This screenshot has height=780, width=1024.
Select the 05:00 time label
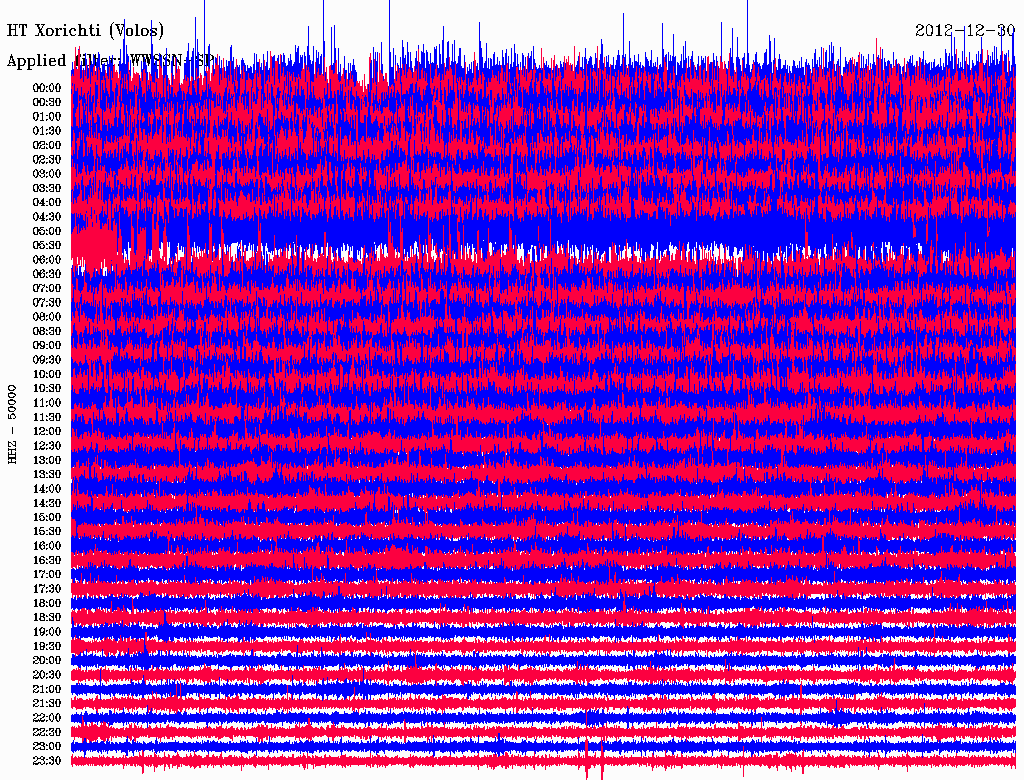click(47, 231)
